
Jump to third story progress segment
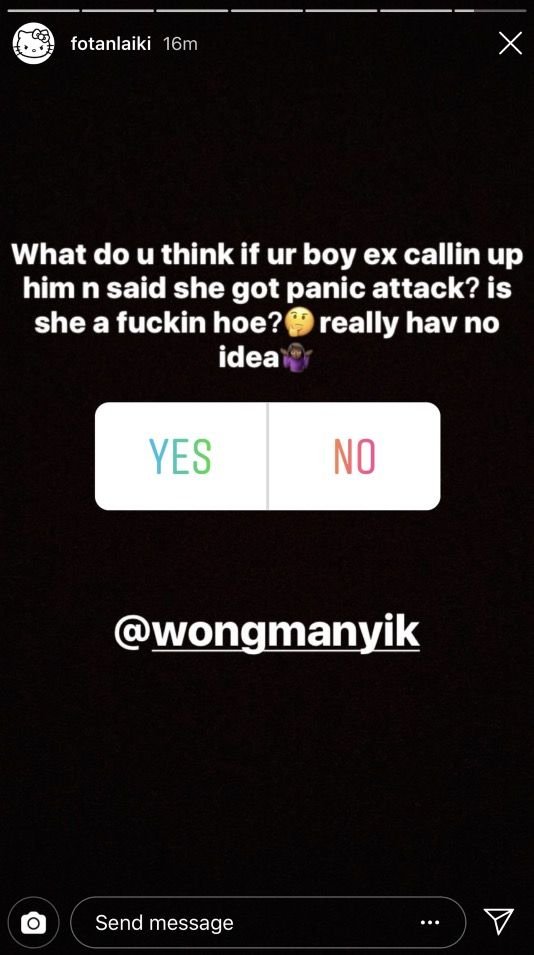(x=192, y=10)
